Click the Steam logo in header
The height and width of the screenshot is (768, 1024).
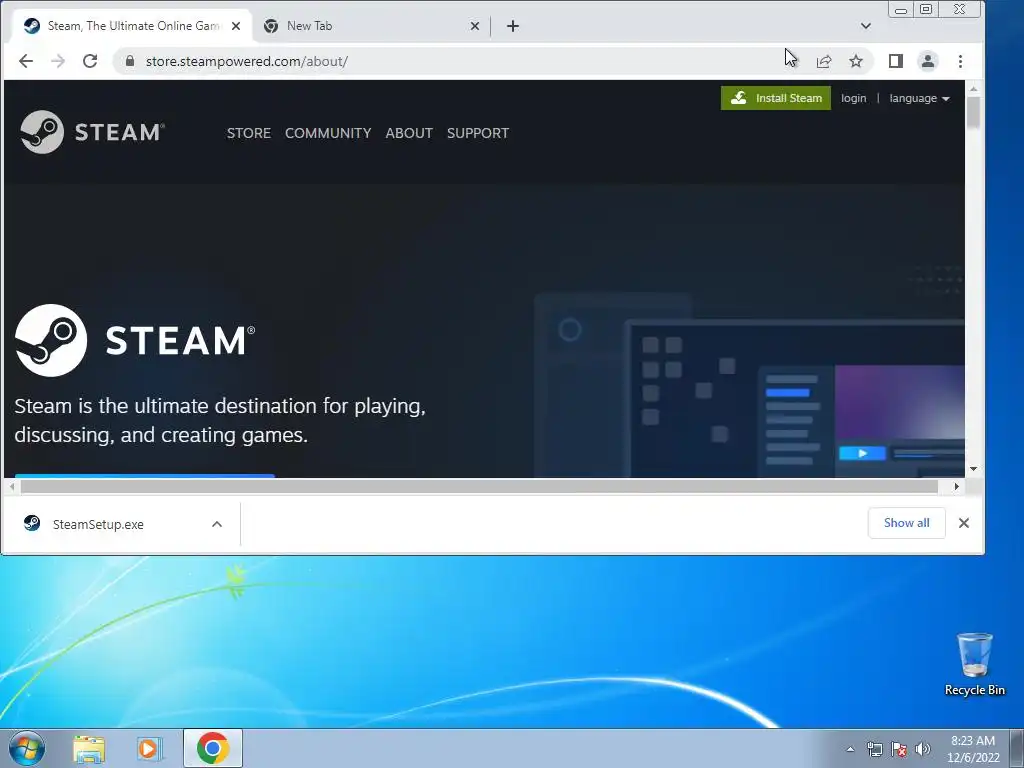point(92,133)
